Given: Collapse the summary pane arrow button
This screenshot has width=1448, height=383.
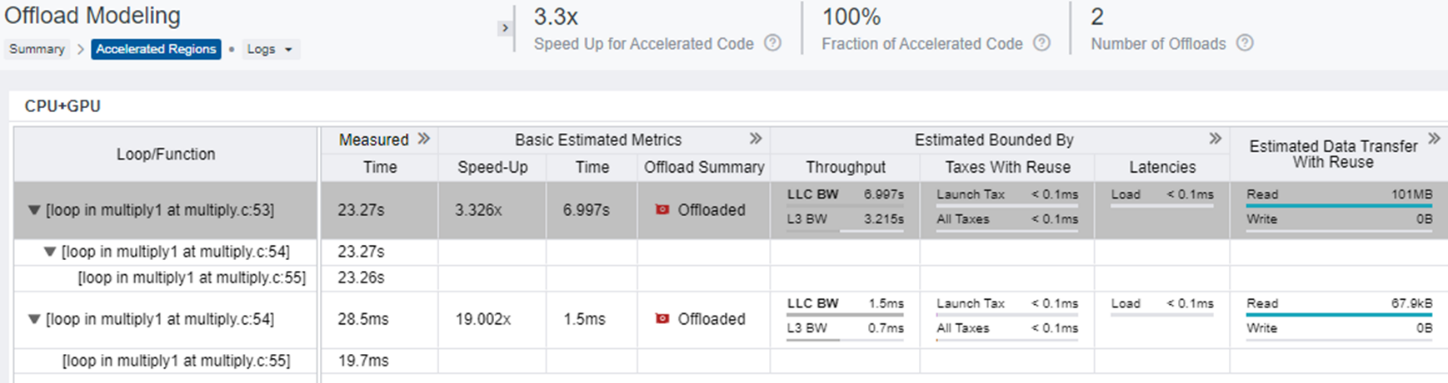Looking at the screenshot, I should pos(504,28).
